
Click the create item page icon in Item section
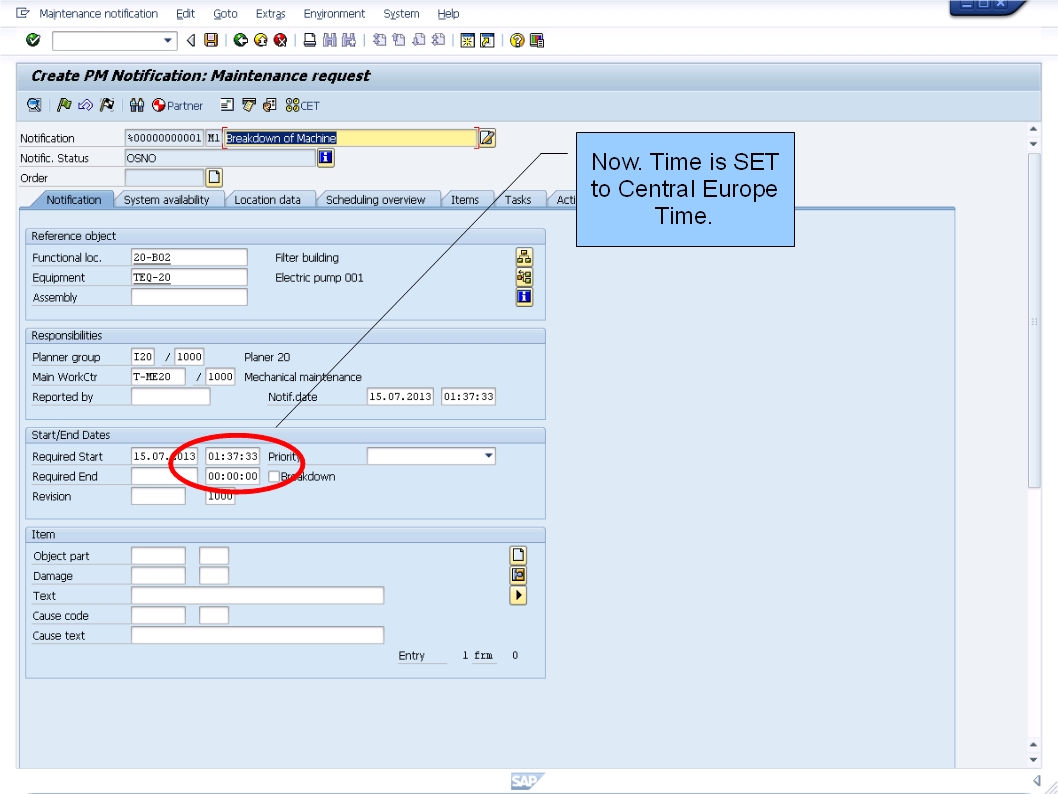point(518,555)
